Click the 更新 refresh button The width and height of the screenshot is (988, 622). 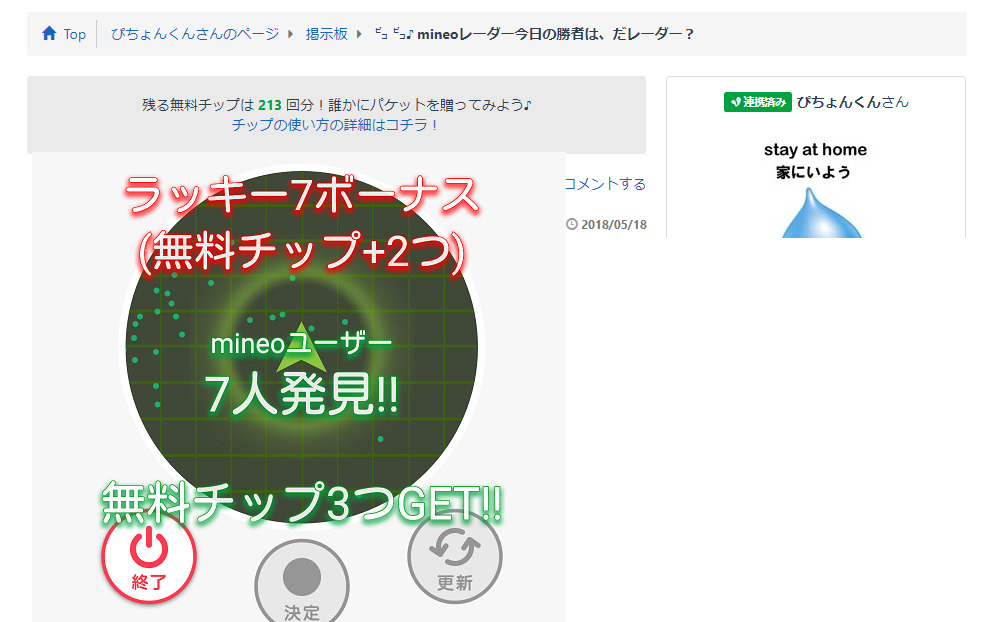pos(455,556)
